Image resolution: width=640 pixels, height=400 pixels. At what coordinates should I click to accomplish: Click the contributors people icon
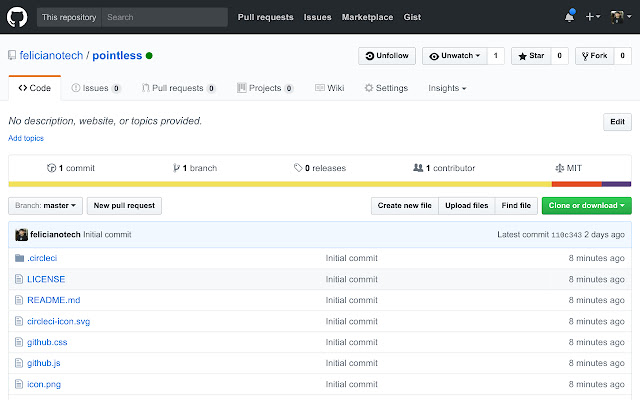tap(418, 168)
